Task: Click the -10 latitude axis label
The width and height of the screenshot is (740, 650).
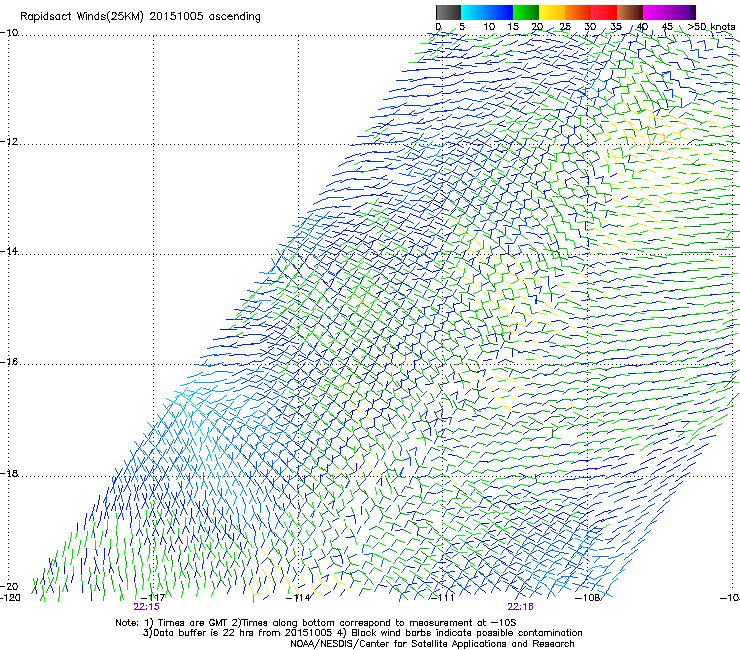Action: pyautogui.click(x=9, y=33)
